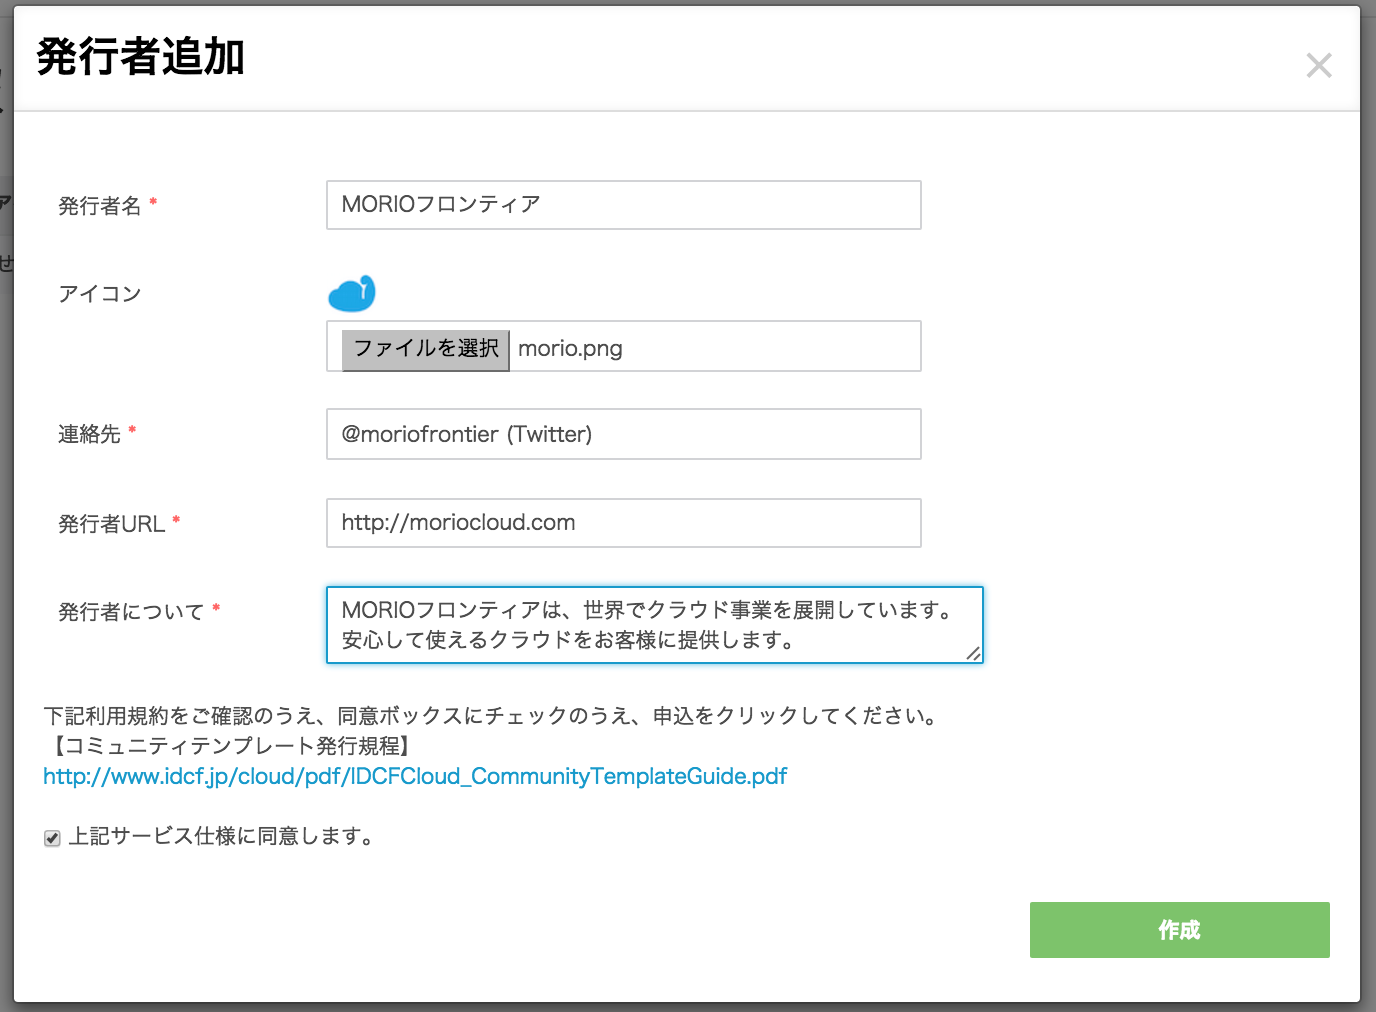Focus the 発行者名 input field
The image size is (1376, 1012).
(623, 205)
